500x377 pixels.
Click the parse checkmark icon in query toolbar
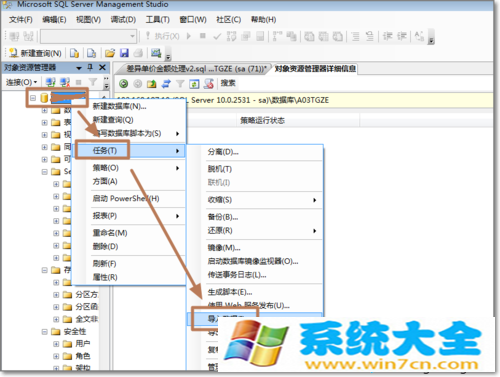tap(217, 36)
